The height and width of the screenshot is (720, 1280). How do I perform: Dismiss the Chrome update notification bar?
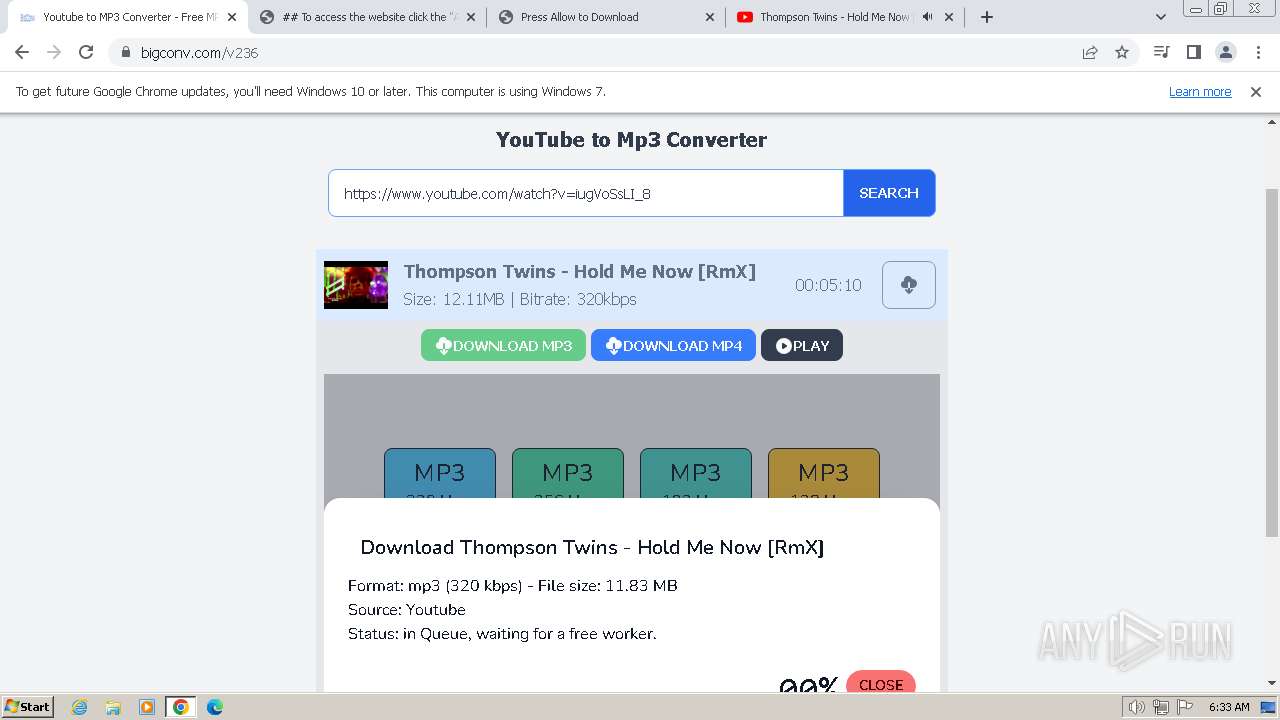(1256, 92)
